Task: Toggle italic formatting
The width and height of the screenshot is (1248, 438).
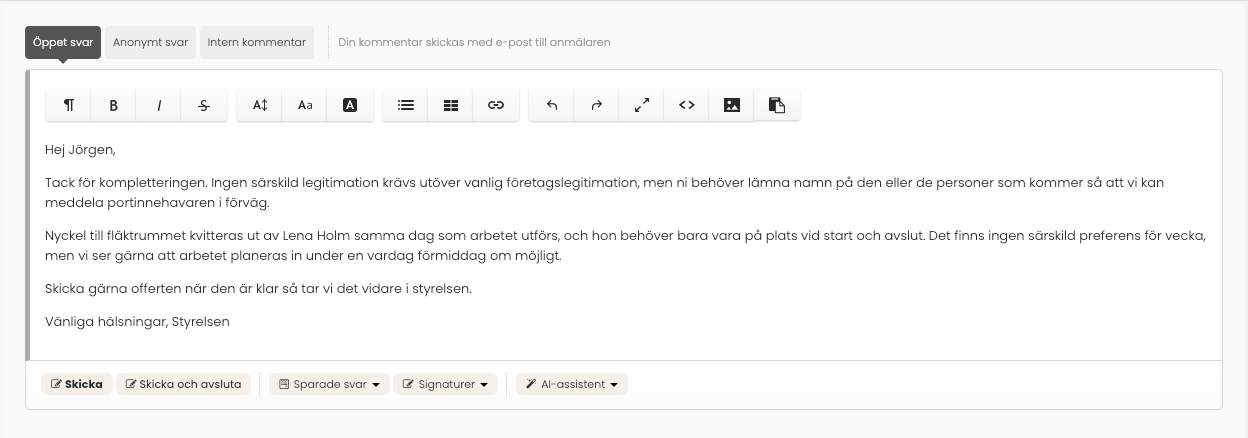Action: 159,105
